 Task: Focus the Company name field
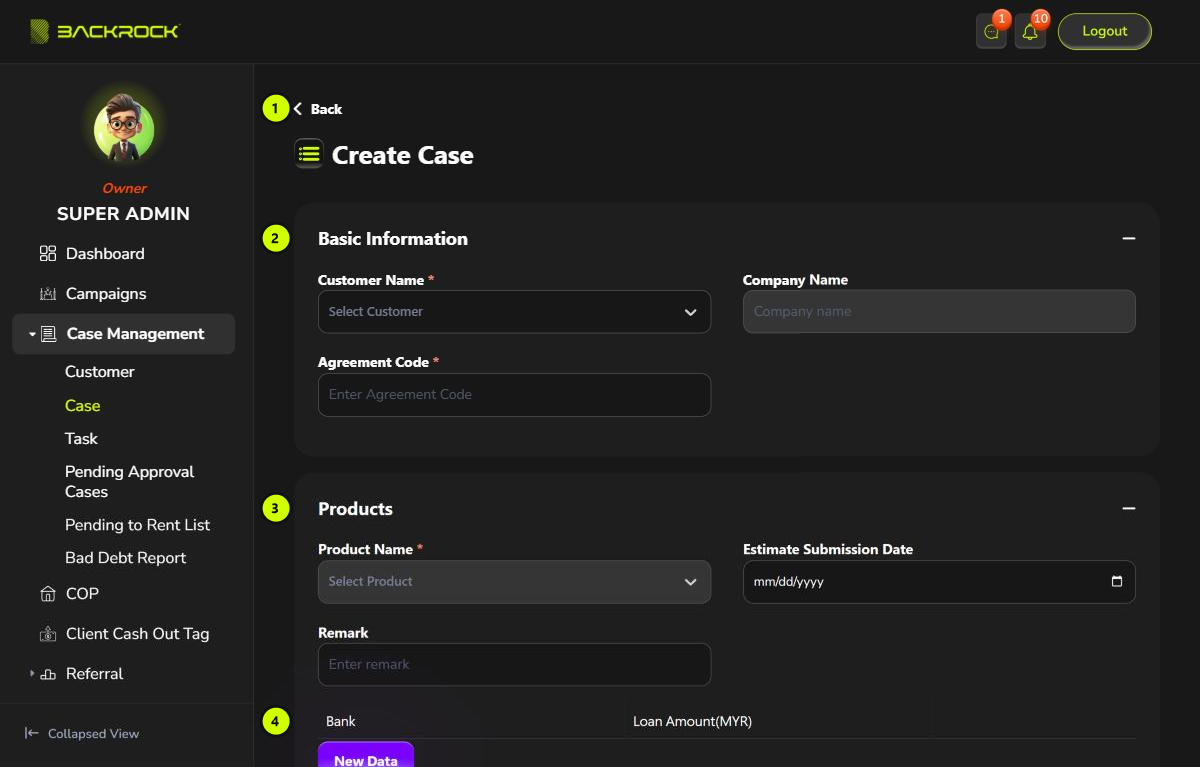pos(939,312)
